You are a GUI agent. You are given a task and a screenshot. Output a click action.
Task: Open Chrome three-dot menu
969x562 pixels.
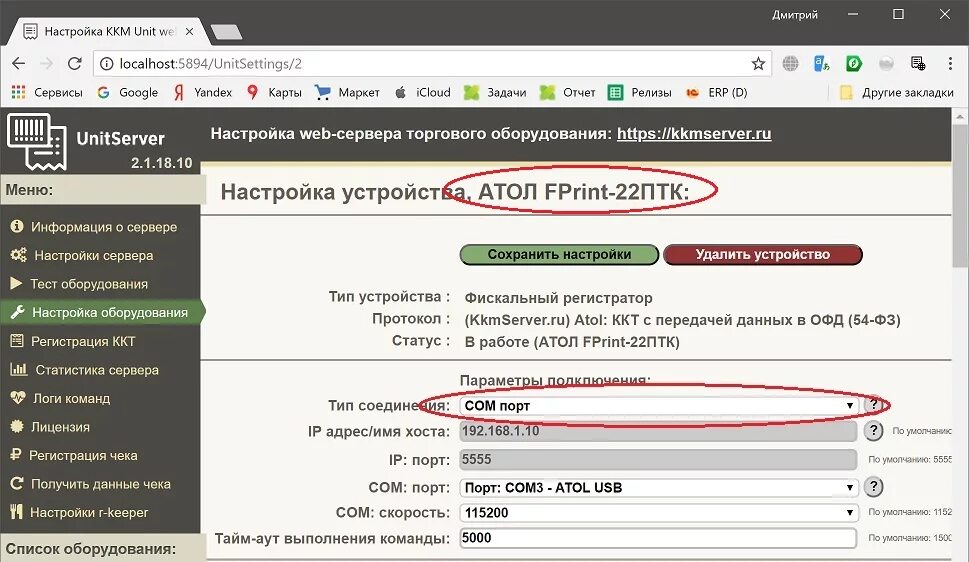pyautogui.click(x=950, y=63)
